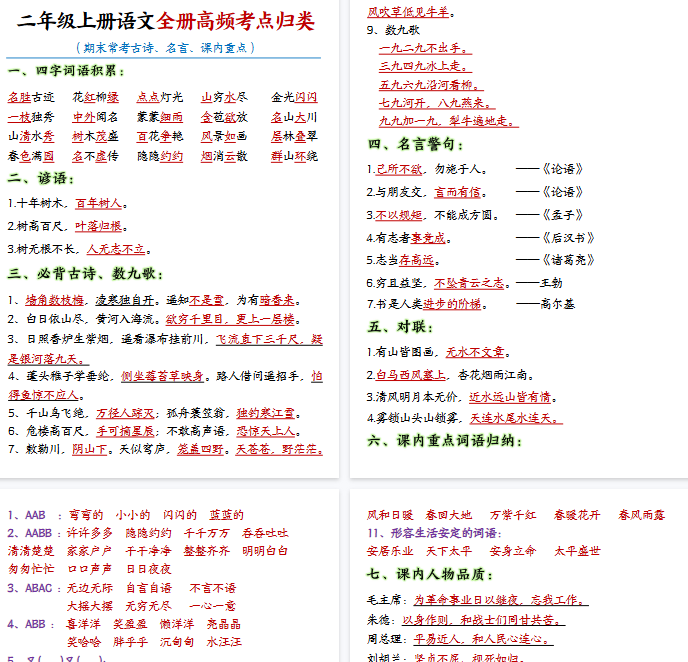Click the word '万紫千红'

513,515
